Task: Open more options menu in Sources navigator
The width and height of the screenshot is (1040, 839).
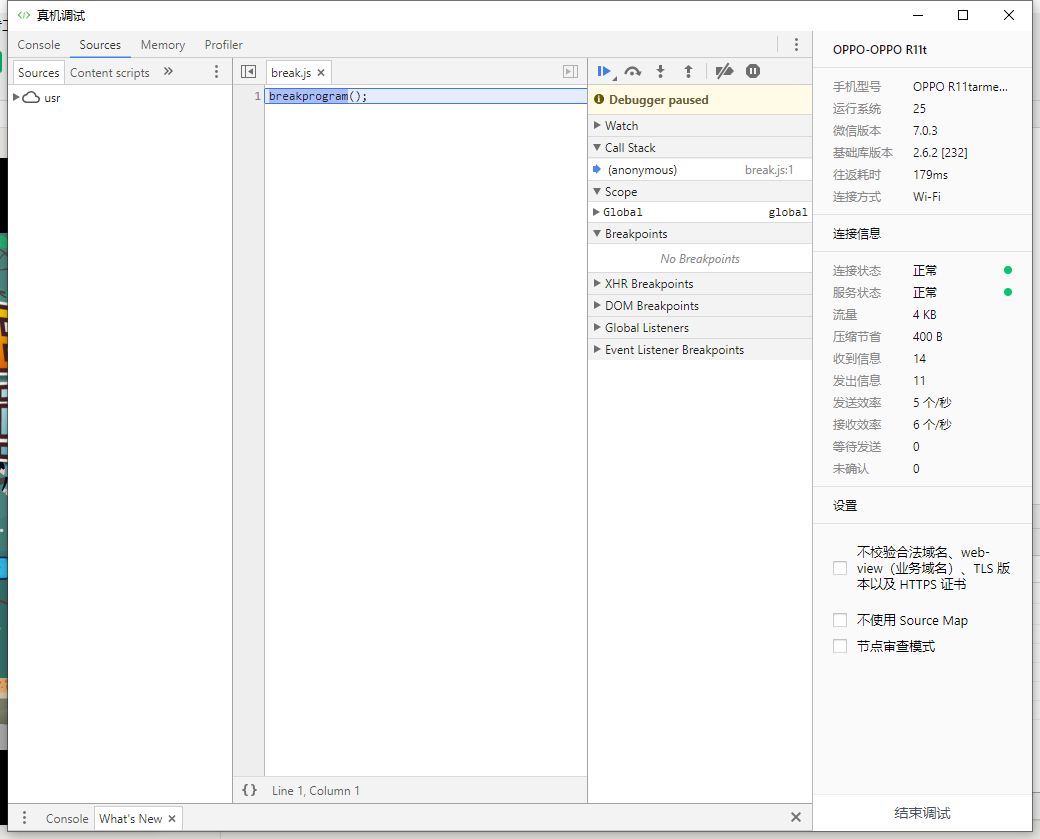Action: click(216, 72)
